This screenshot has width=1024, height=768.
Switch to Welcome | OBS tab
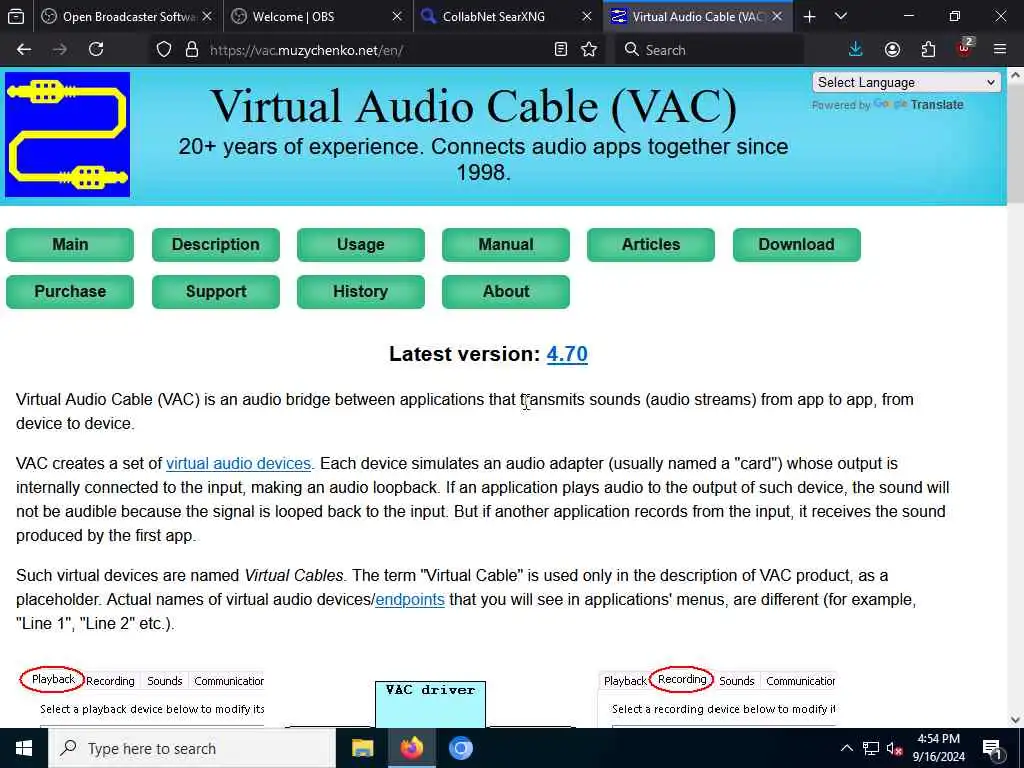318,17
